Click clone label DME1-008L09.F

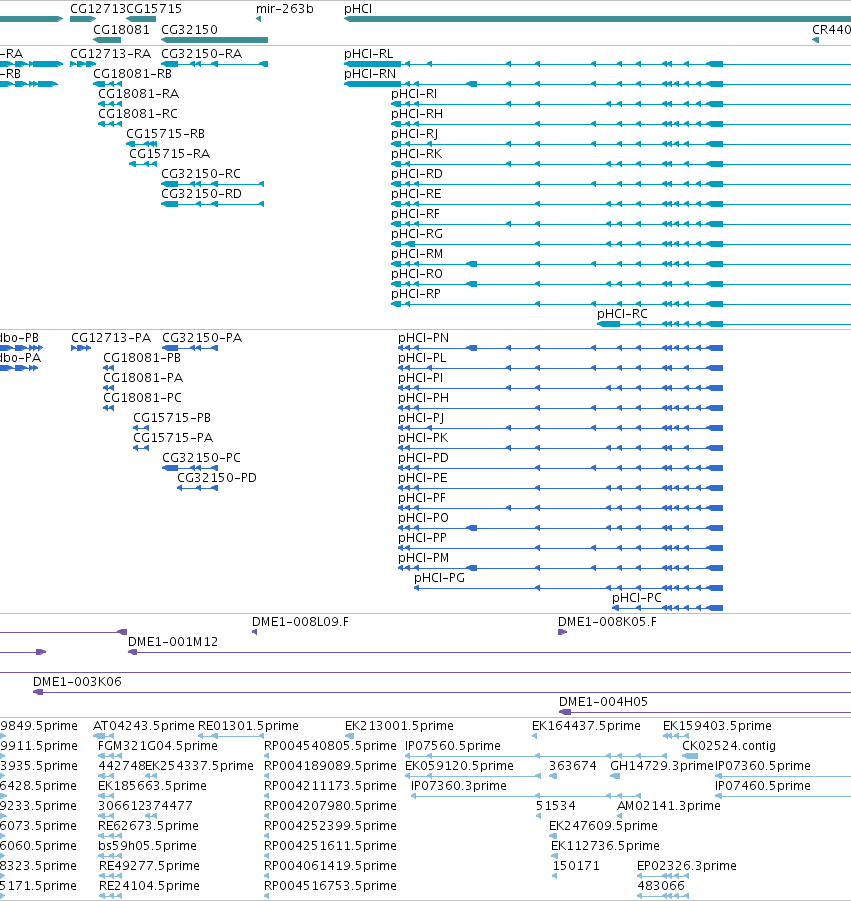tap(301, 622)
